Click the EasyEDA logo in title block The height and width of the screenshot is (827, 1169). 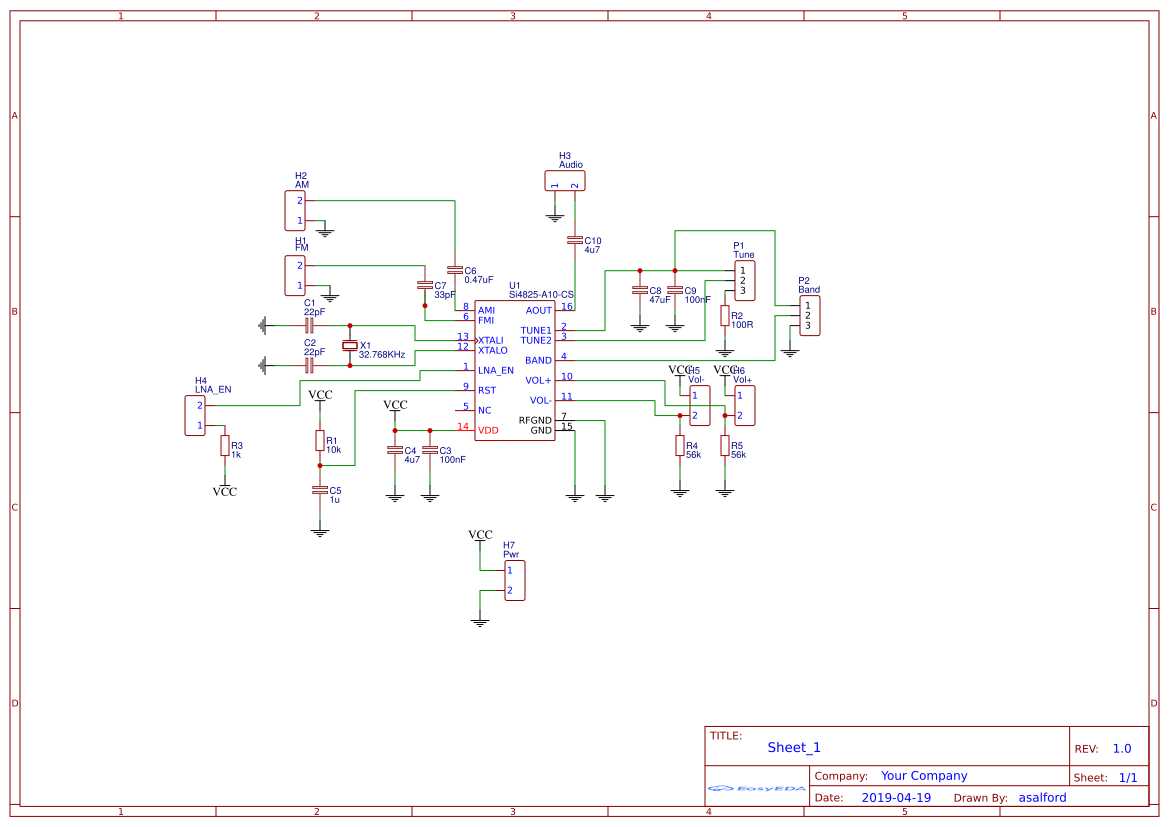(757, 788)
